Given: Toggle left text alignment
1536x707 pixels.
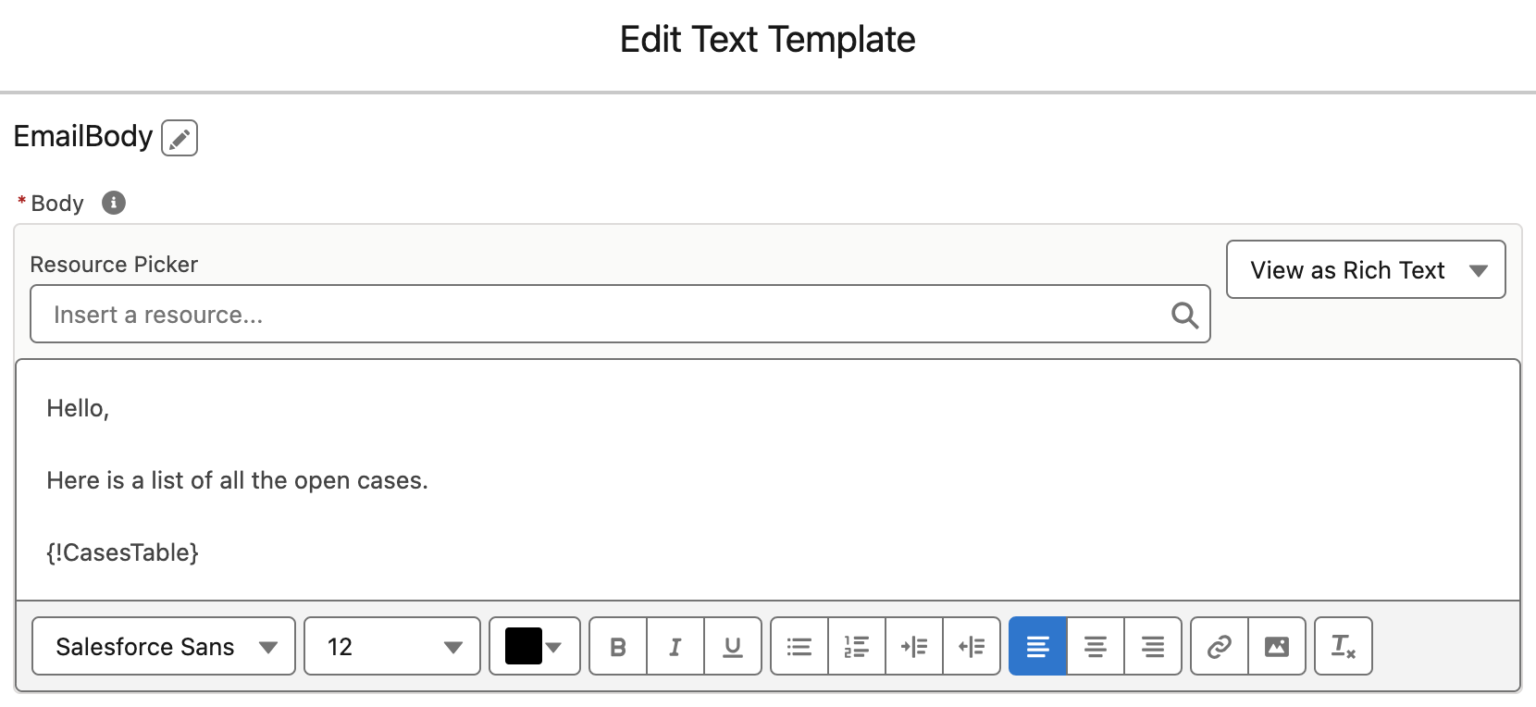Looking at the screenshot, I should point(1037,646).
